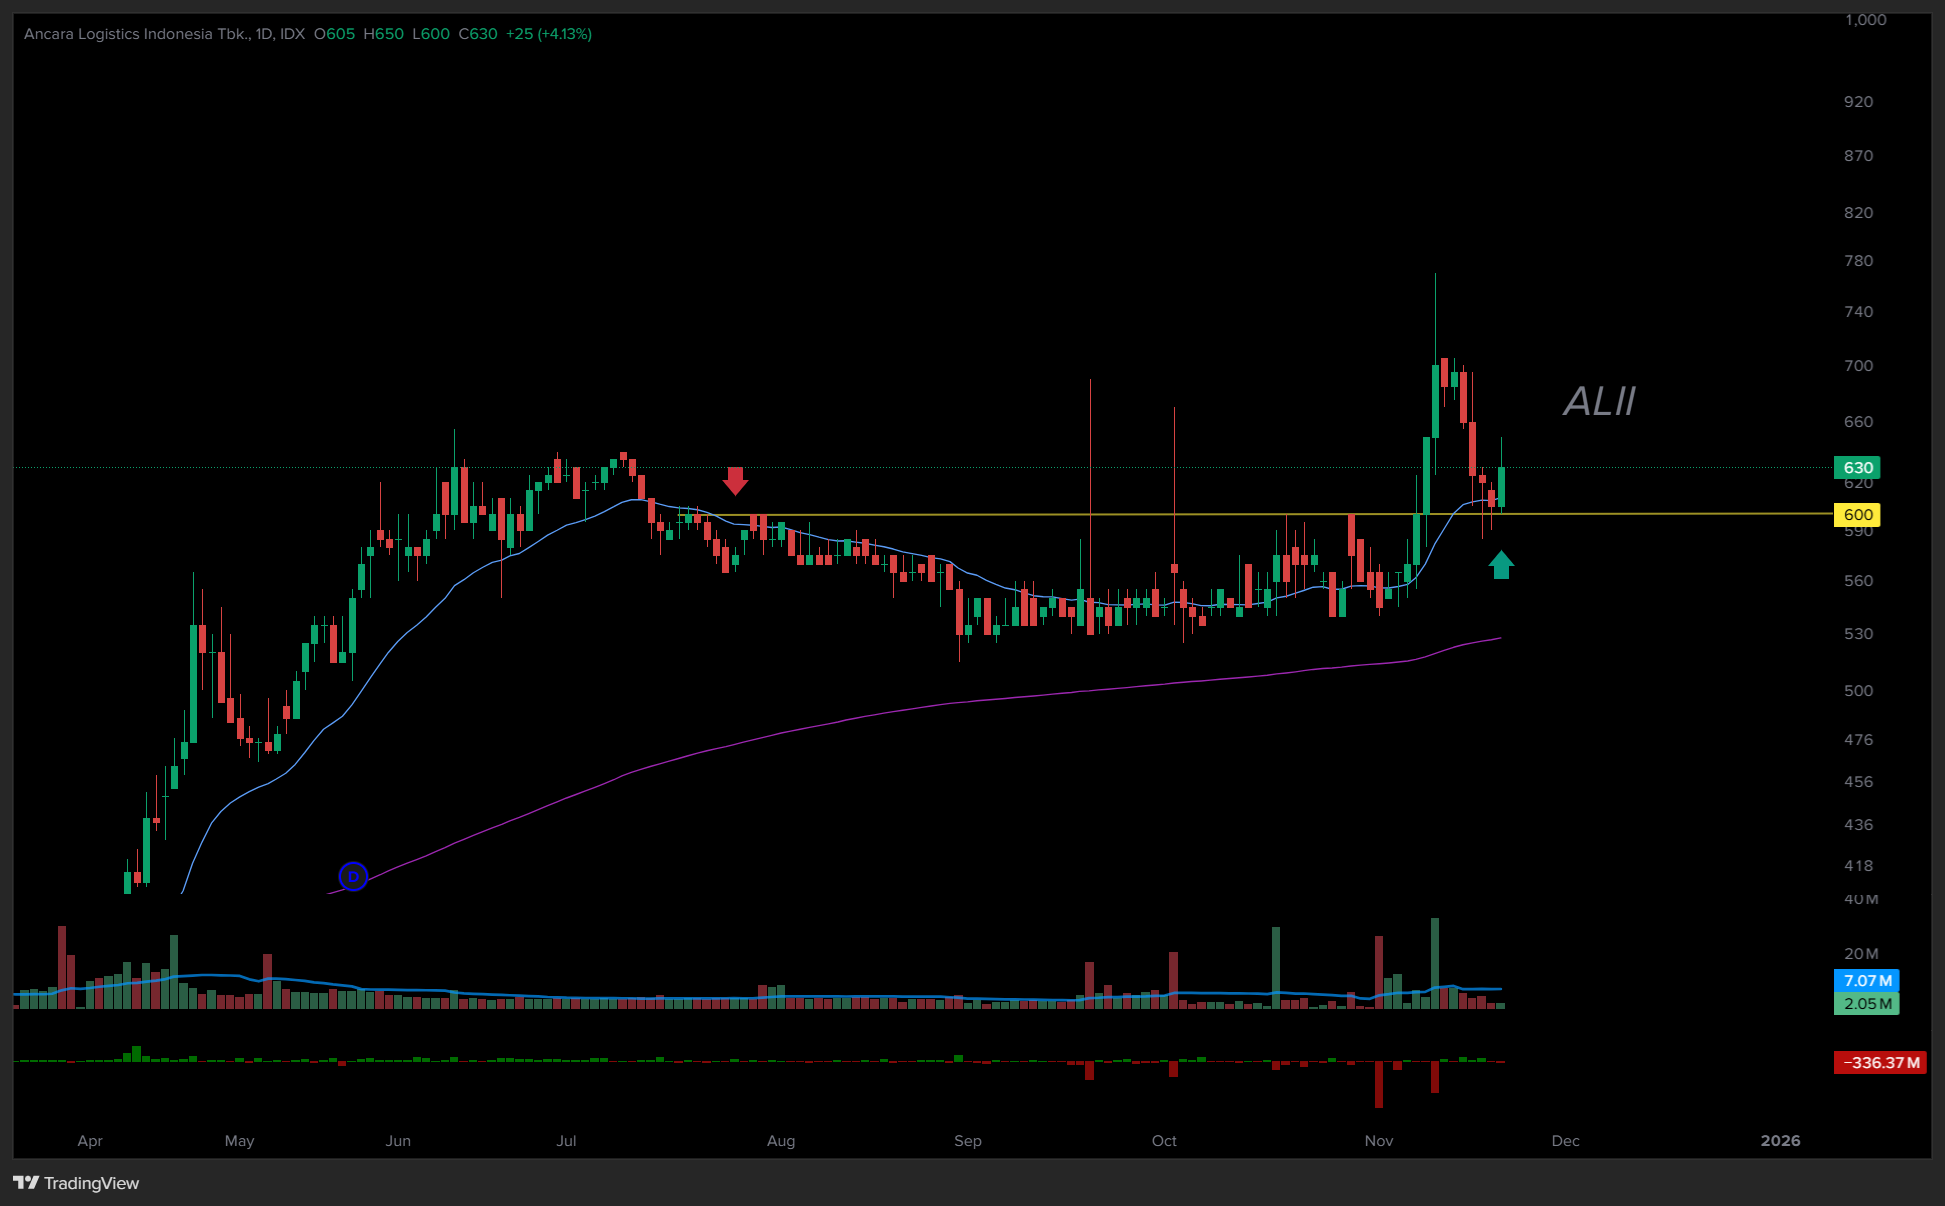
Task: Click the yellow 600 price level label
Action: tap(1857, 515)
